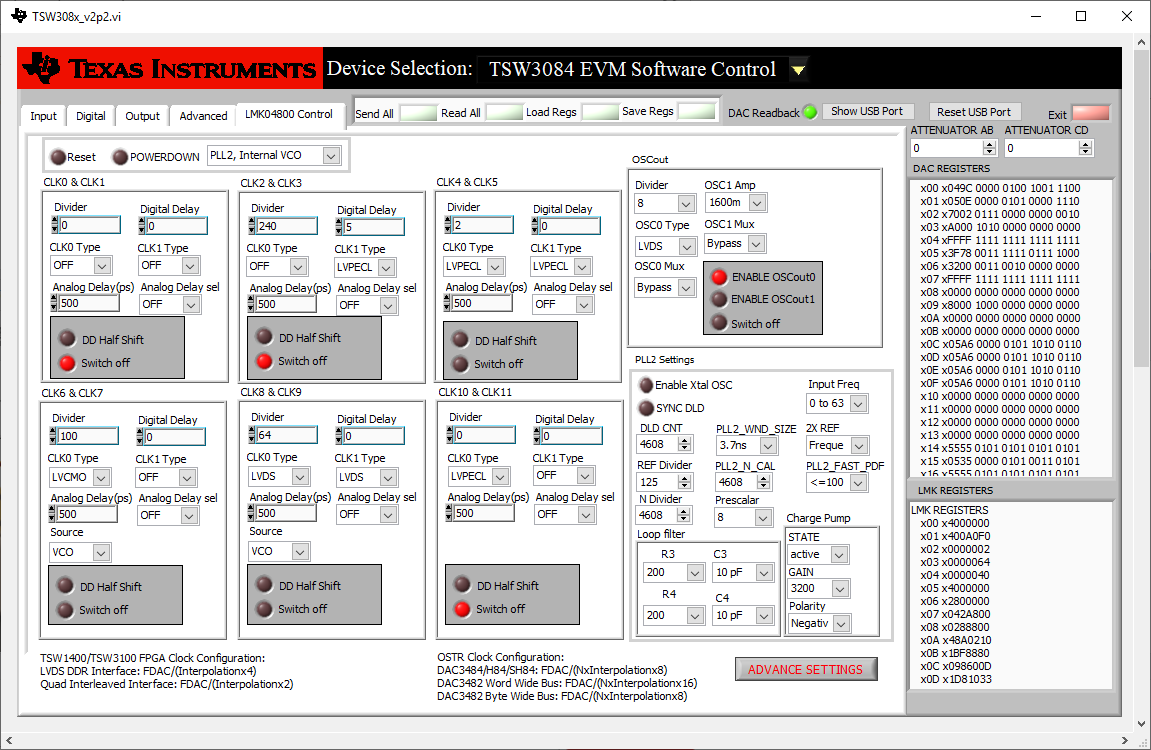Click the Send All button
This screenshot has width=1151, height=750.
[418, 113]
